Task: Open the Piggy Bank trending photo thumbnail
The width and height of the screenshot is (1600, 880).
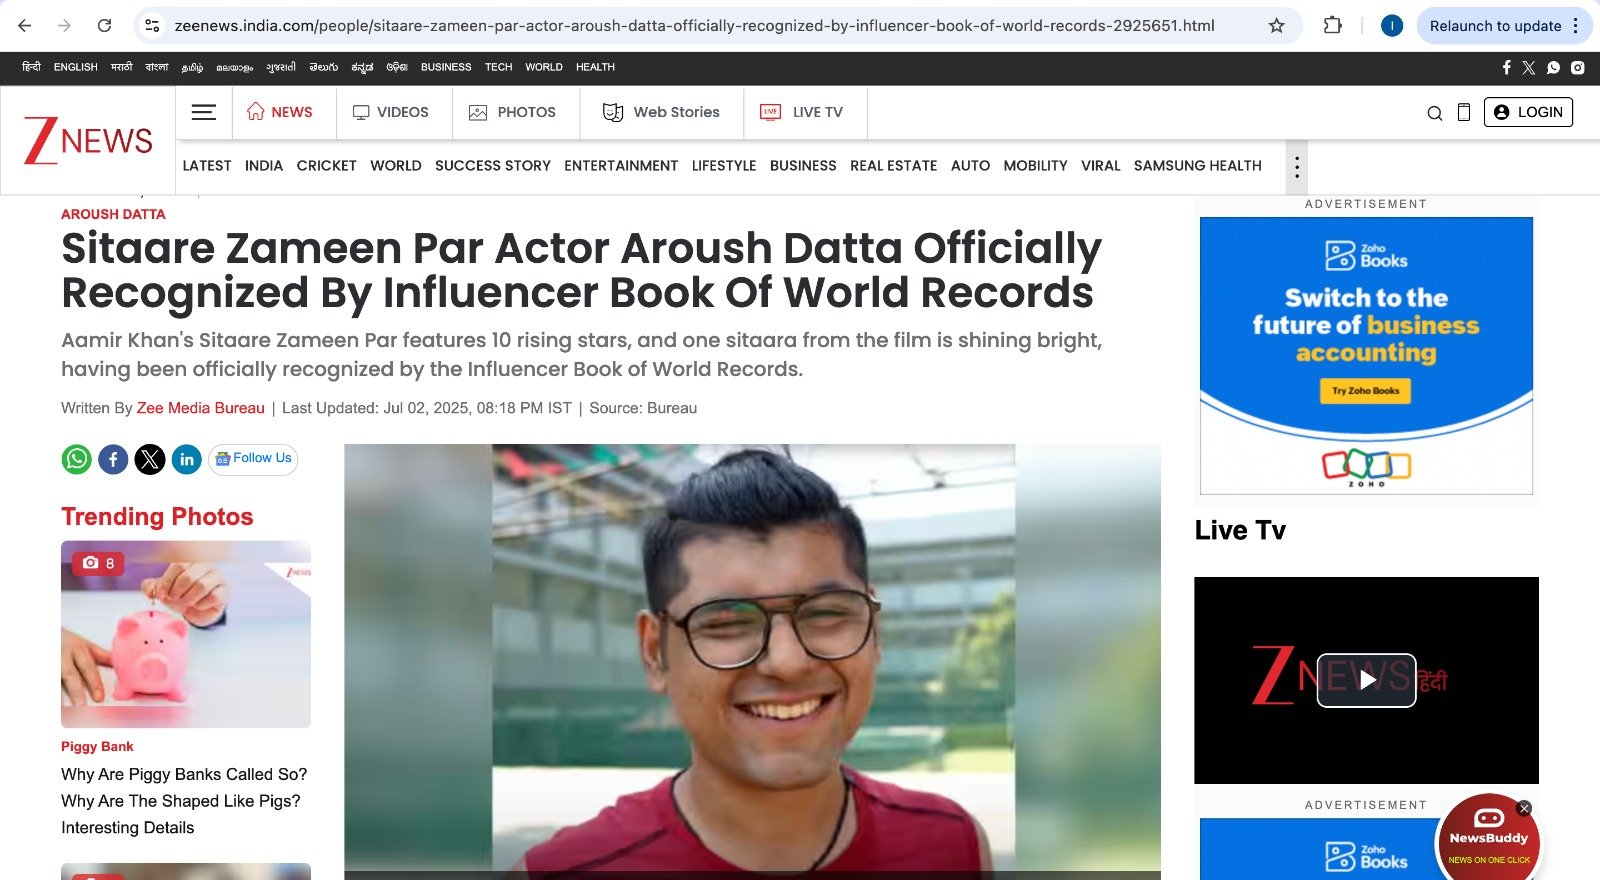Action: pyautogui.click(x=186, y=634)
